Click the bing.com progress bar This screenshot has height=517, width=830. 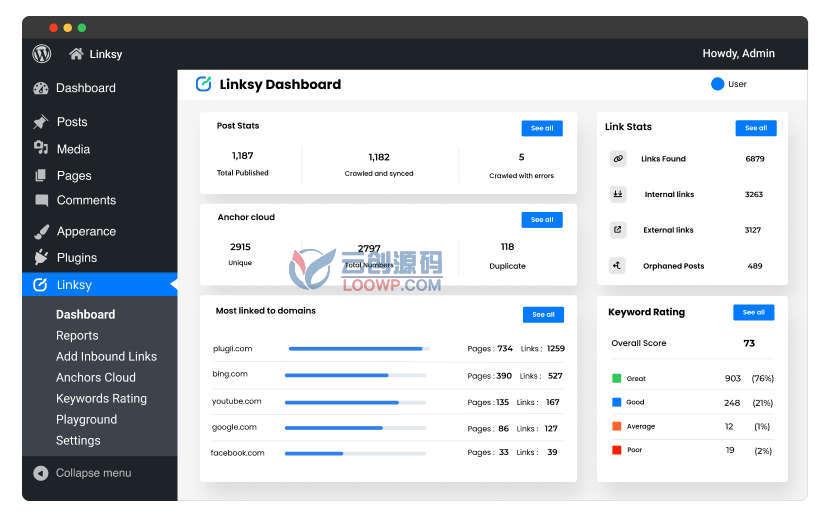(x=355, y=375)
